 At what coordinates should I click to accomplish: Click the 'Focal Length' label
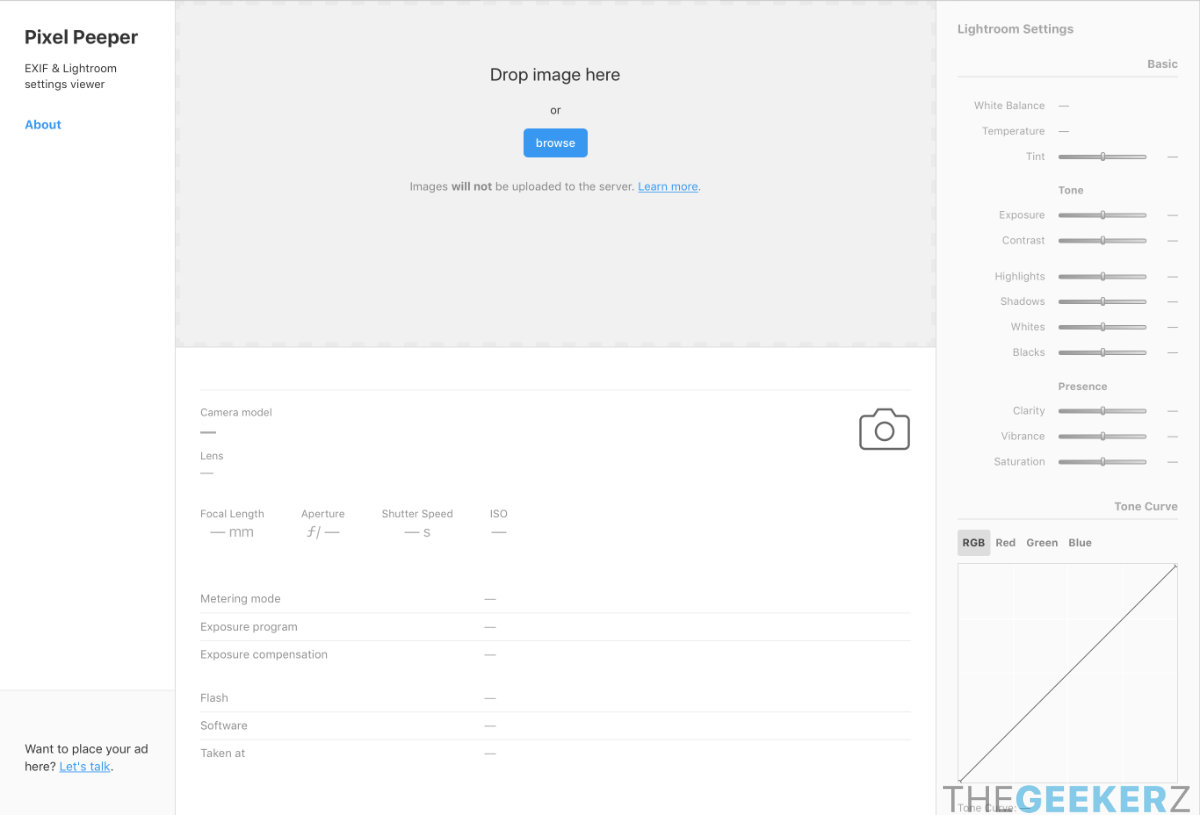(232, 514)
